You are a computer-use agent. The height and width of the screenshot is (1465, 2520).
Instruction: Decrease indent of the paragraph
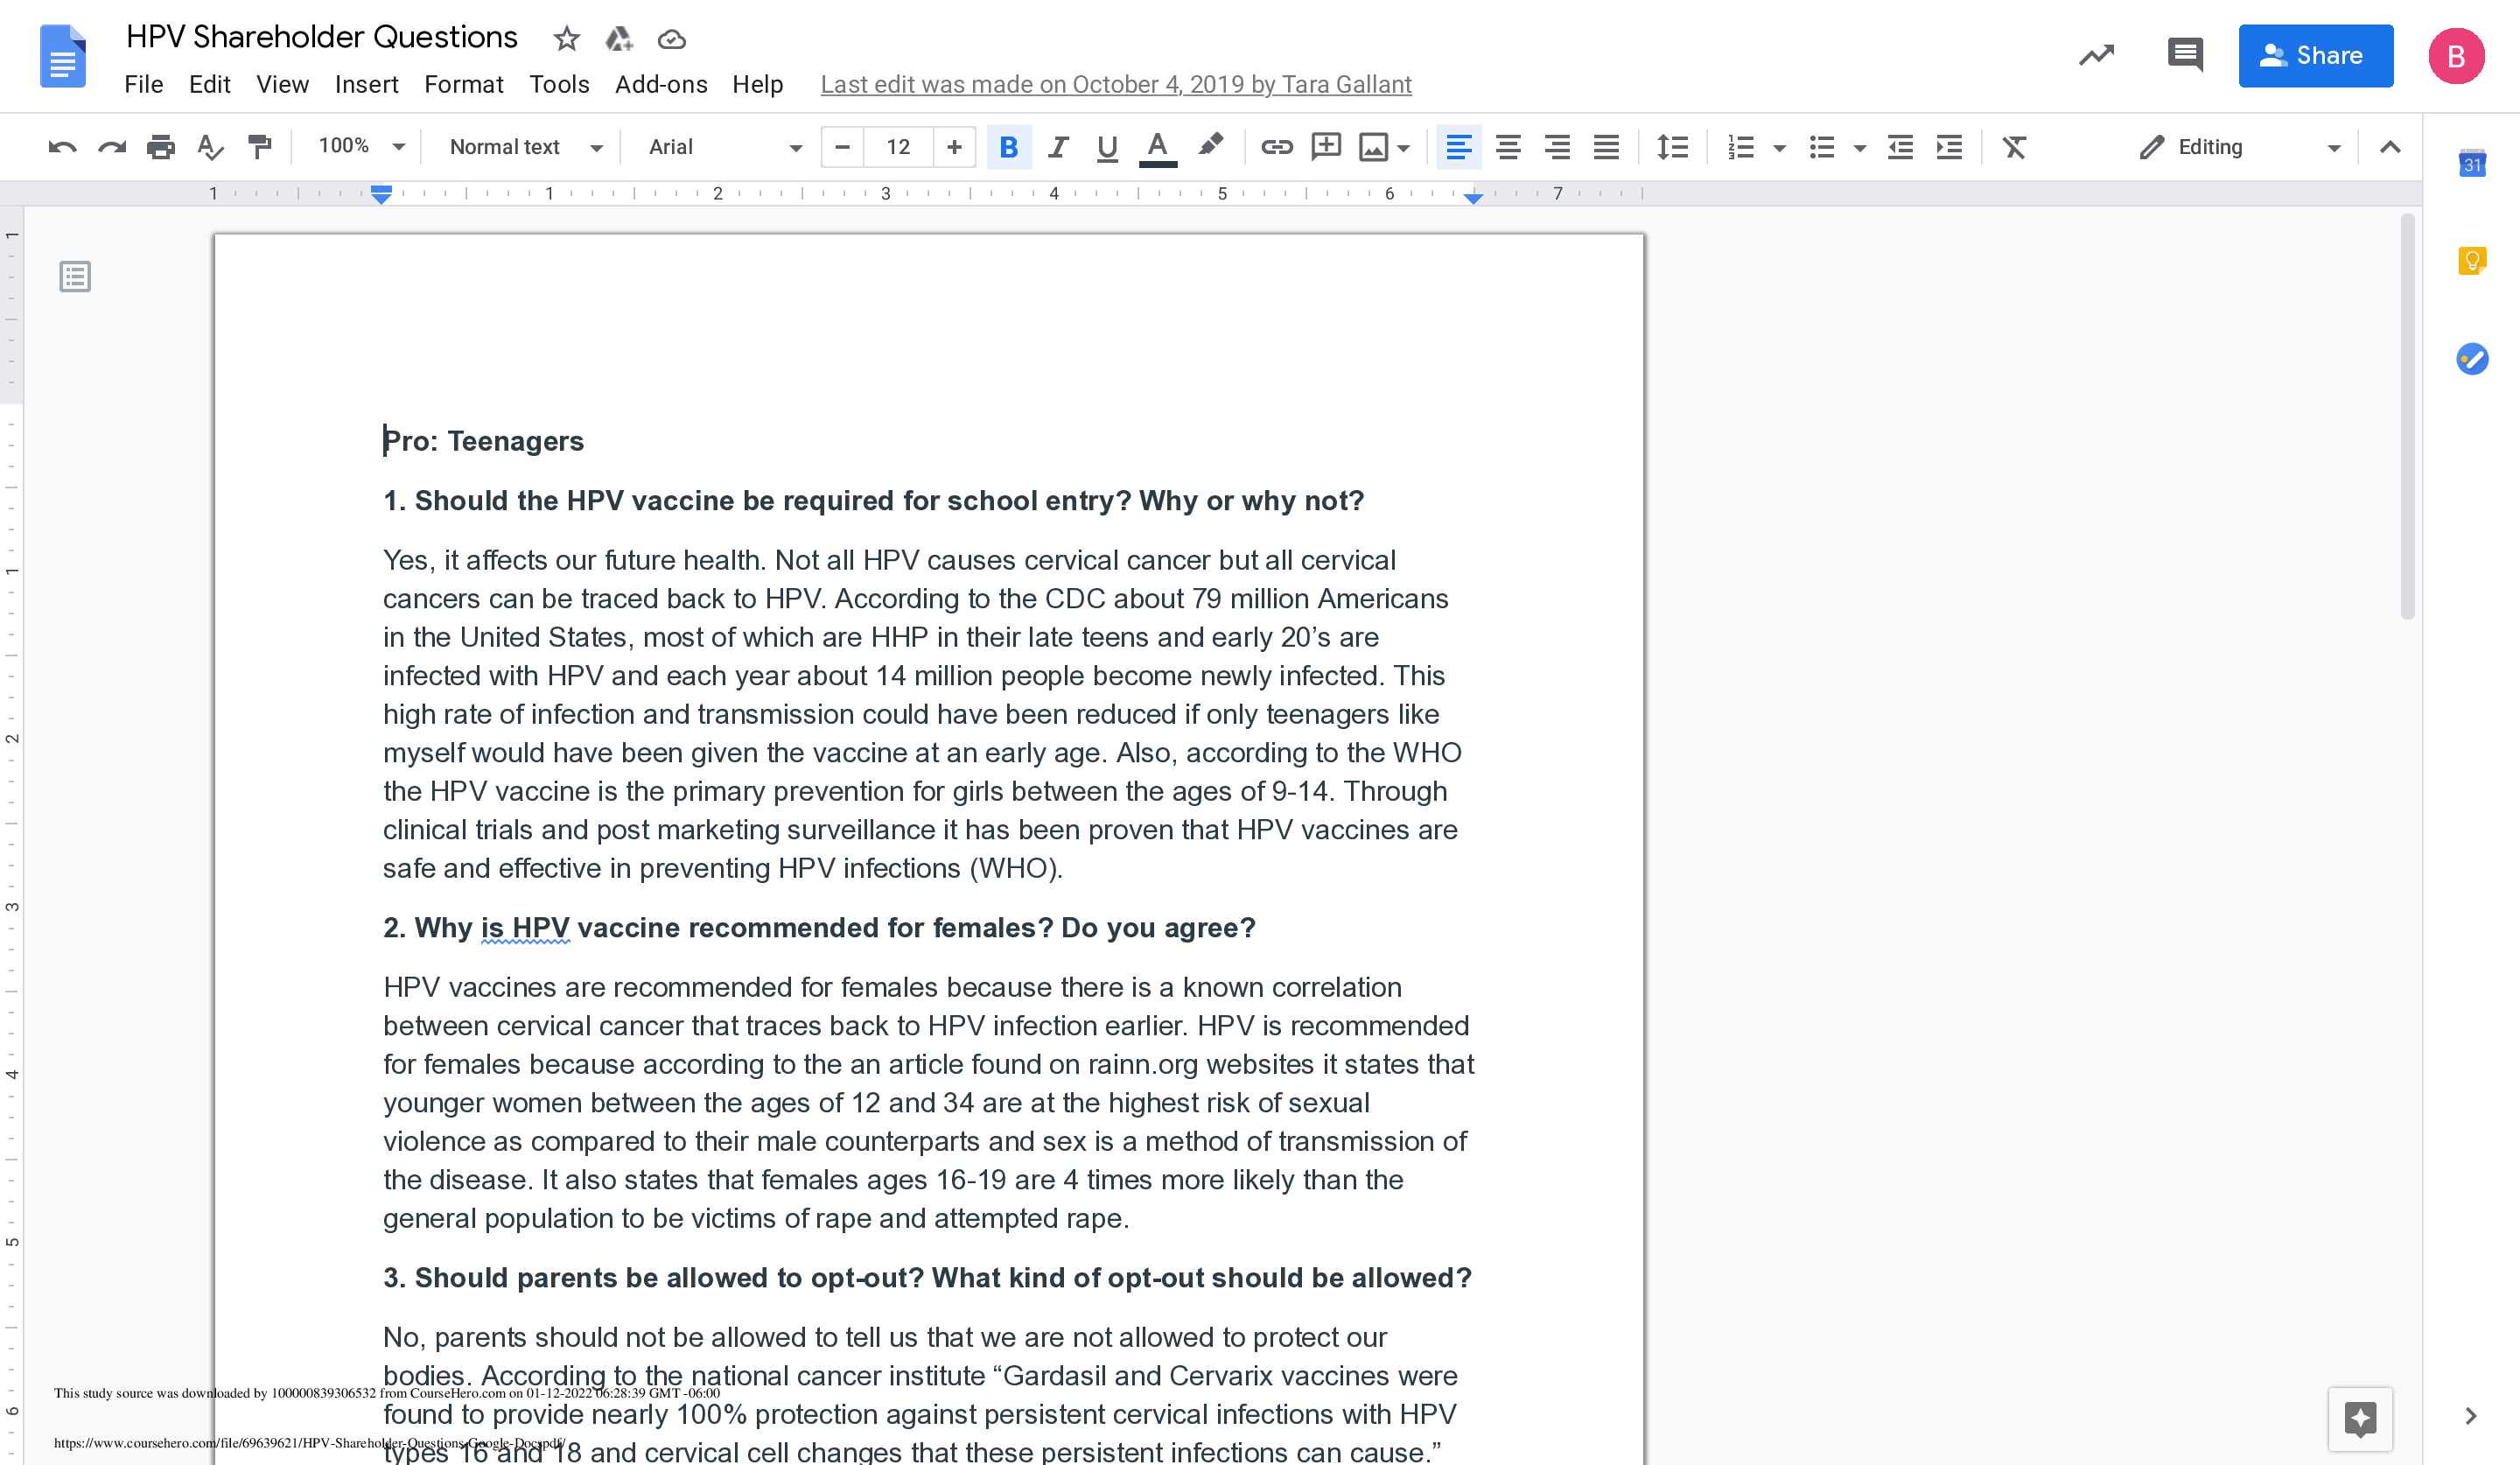[x=1900, y=147]
